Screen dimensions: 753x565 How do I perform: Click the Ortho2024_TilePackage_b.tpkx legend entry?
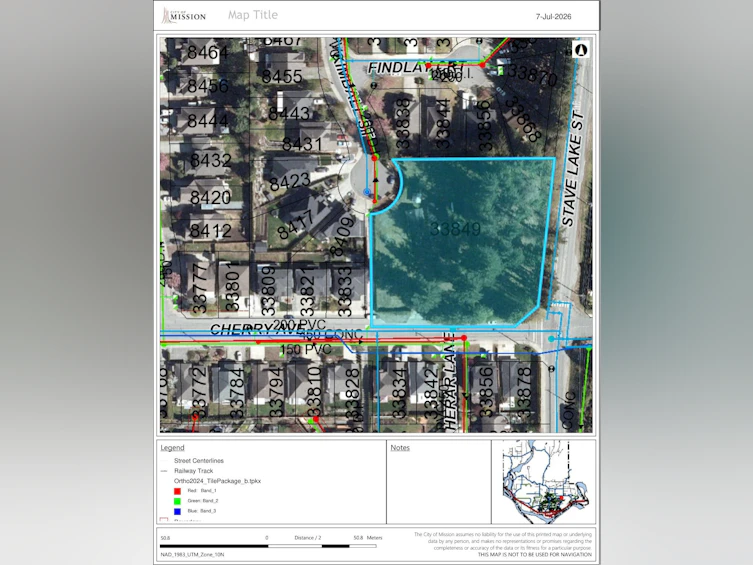[218, 481]
